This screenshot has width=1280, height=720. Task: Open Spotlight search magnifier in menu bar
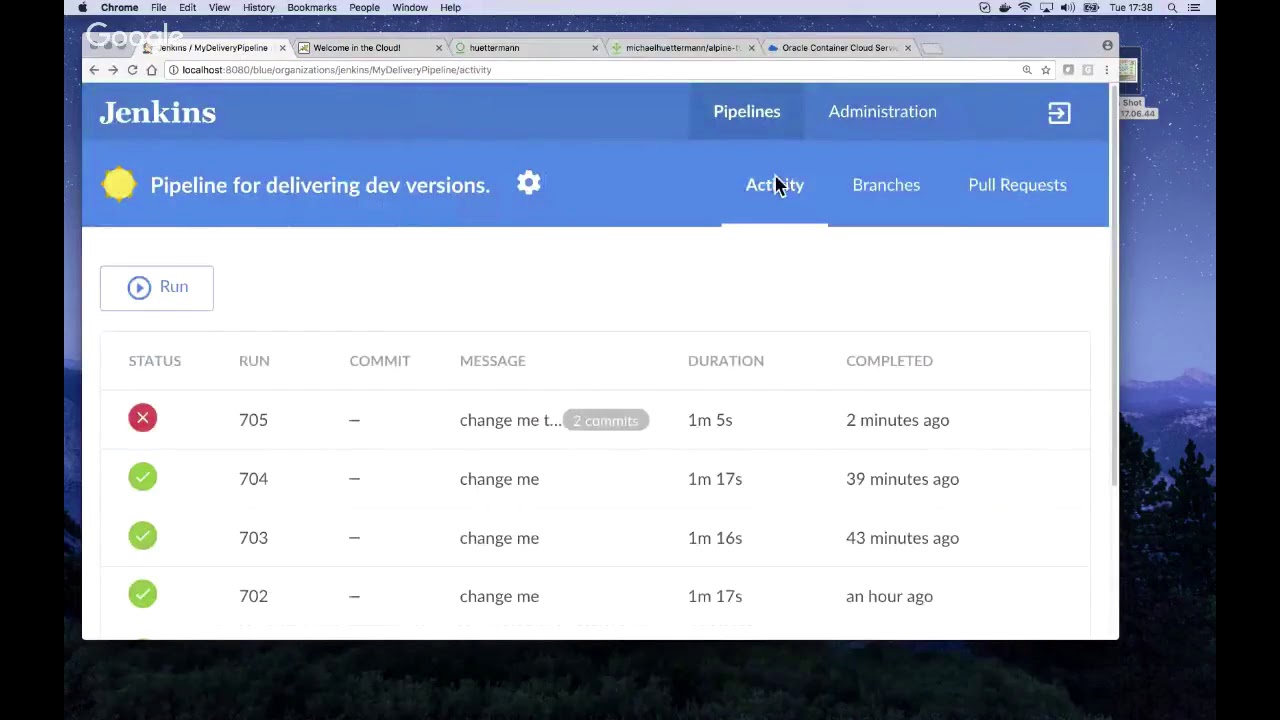tap(1172, 8)
